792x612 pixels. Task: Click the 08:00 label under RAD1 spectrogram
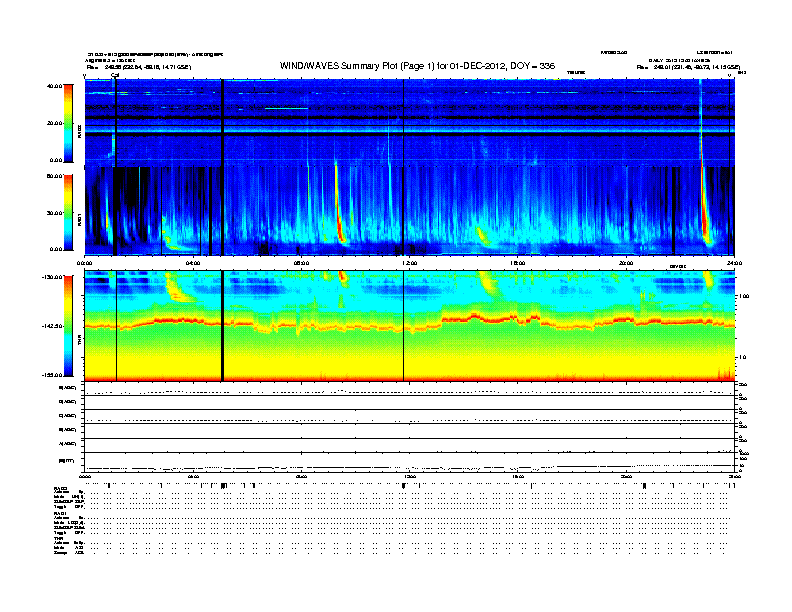click(301, 263)
